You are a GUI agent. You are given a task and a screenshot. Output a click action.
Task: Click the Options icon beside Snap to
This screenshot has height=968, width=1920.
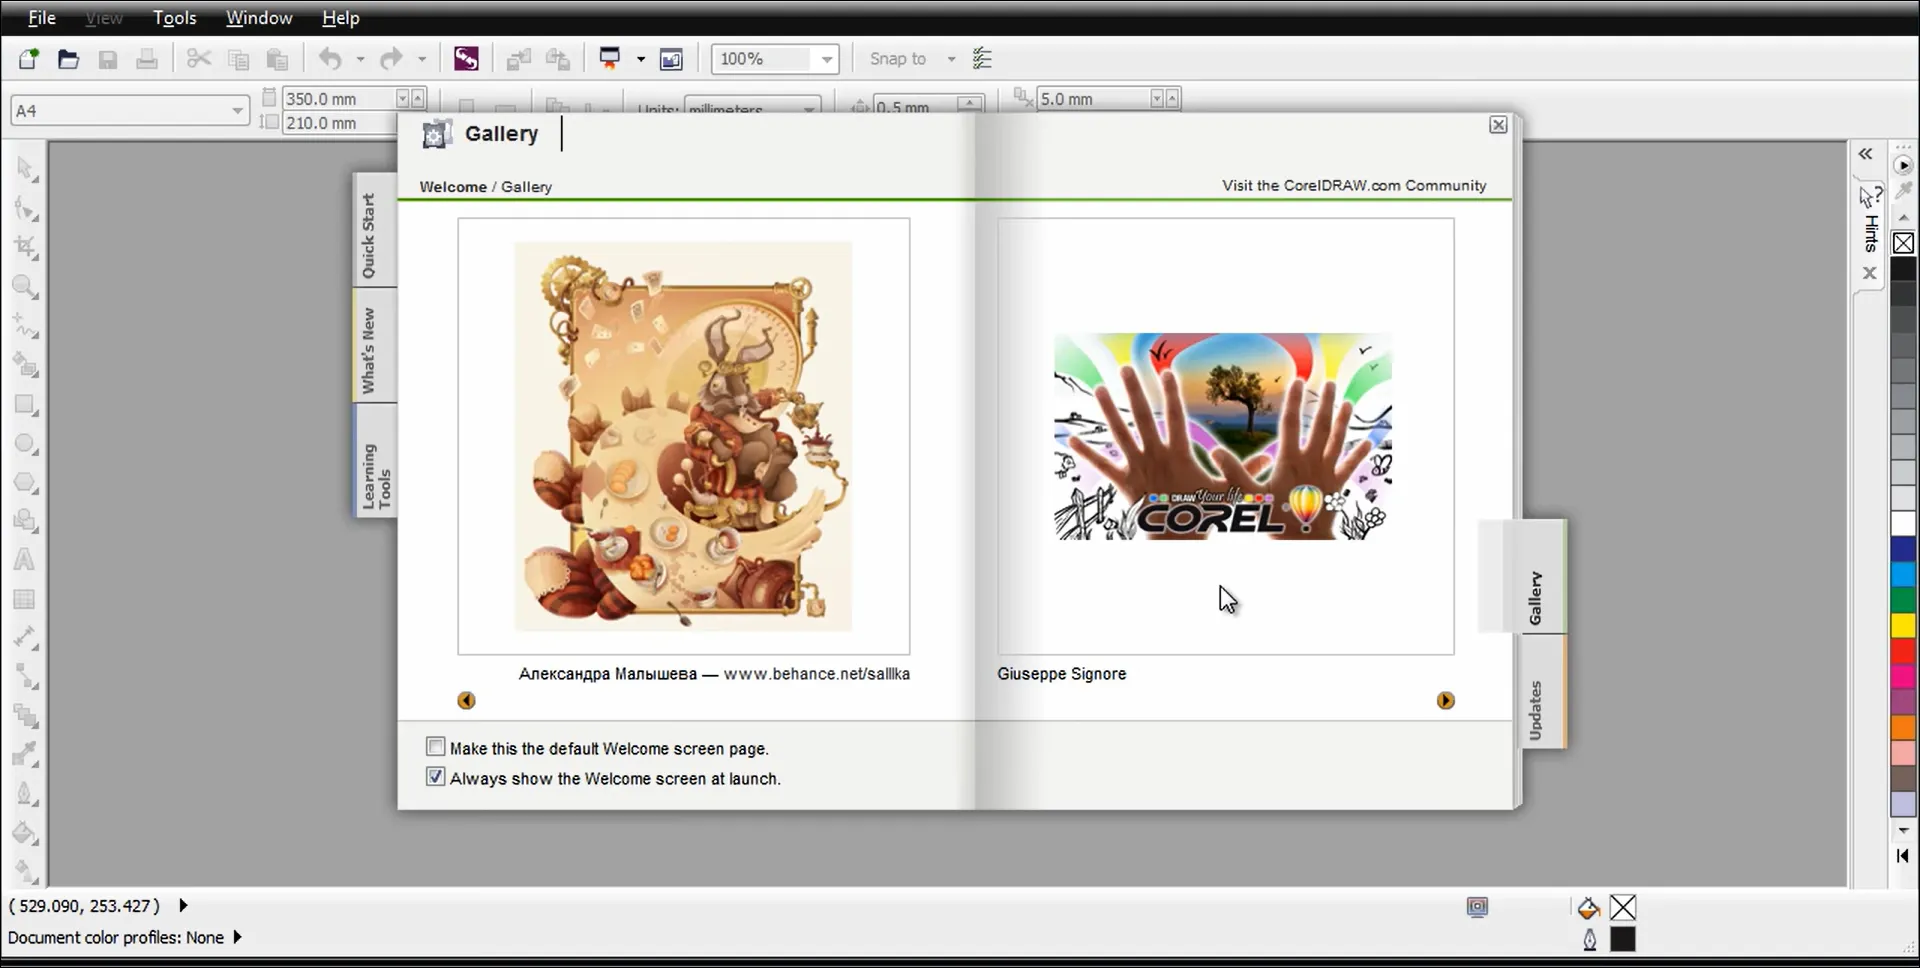pos(982,59)
